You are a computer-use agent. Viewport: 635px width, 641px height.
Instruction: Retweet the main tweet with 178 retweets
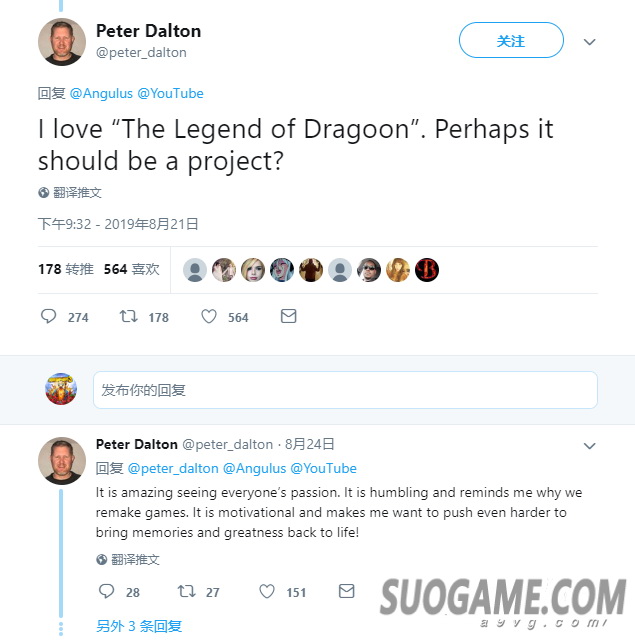point(128,316)
